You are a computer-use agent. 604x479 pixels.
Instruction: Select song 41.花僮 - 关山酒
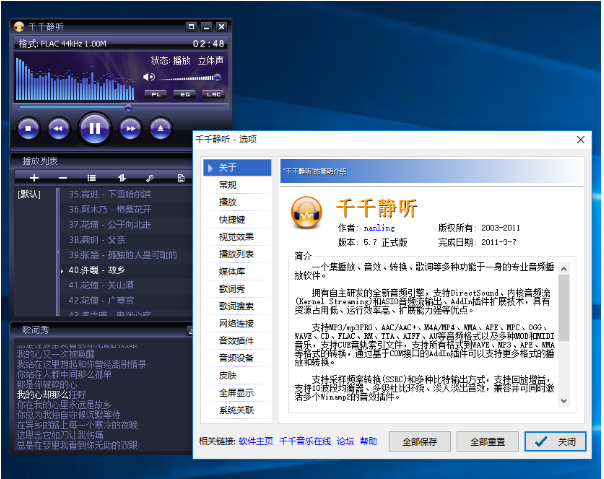click(127, 285)
